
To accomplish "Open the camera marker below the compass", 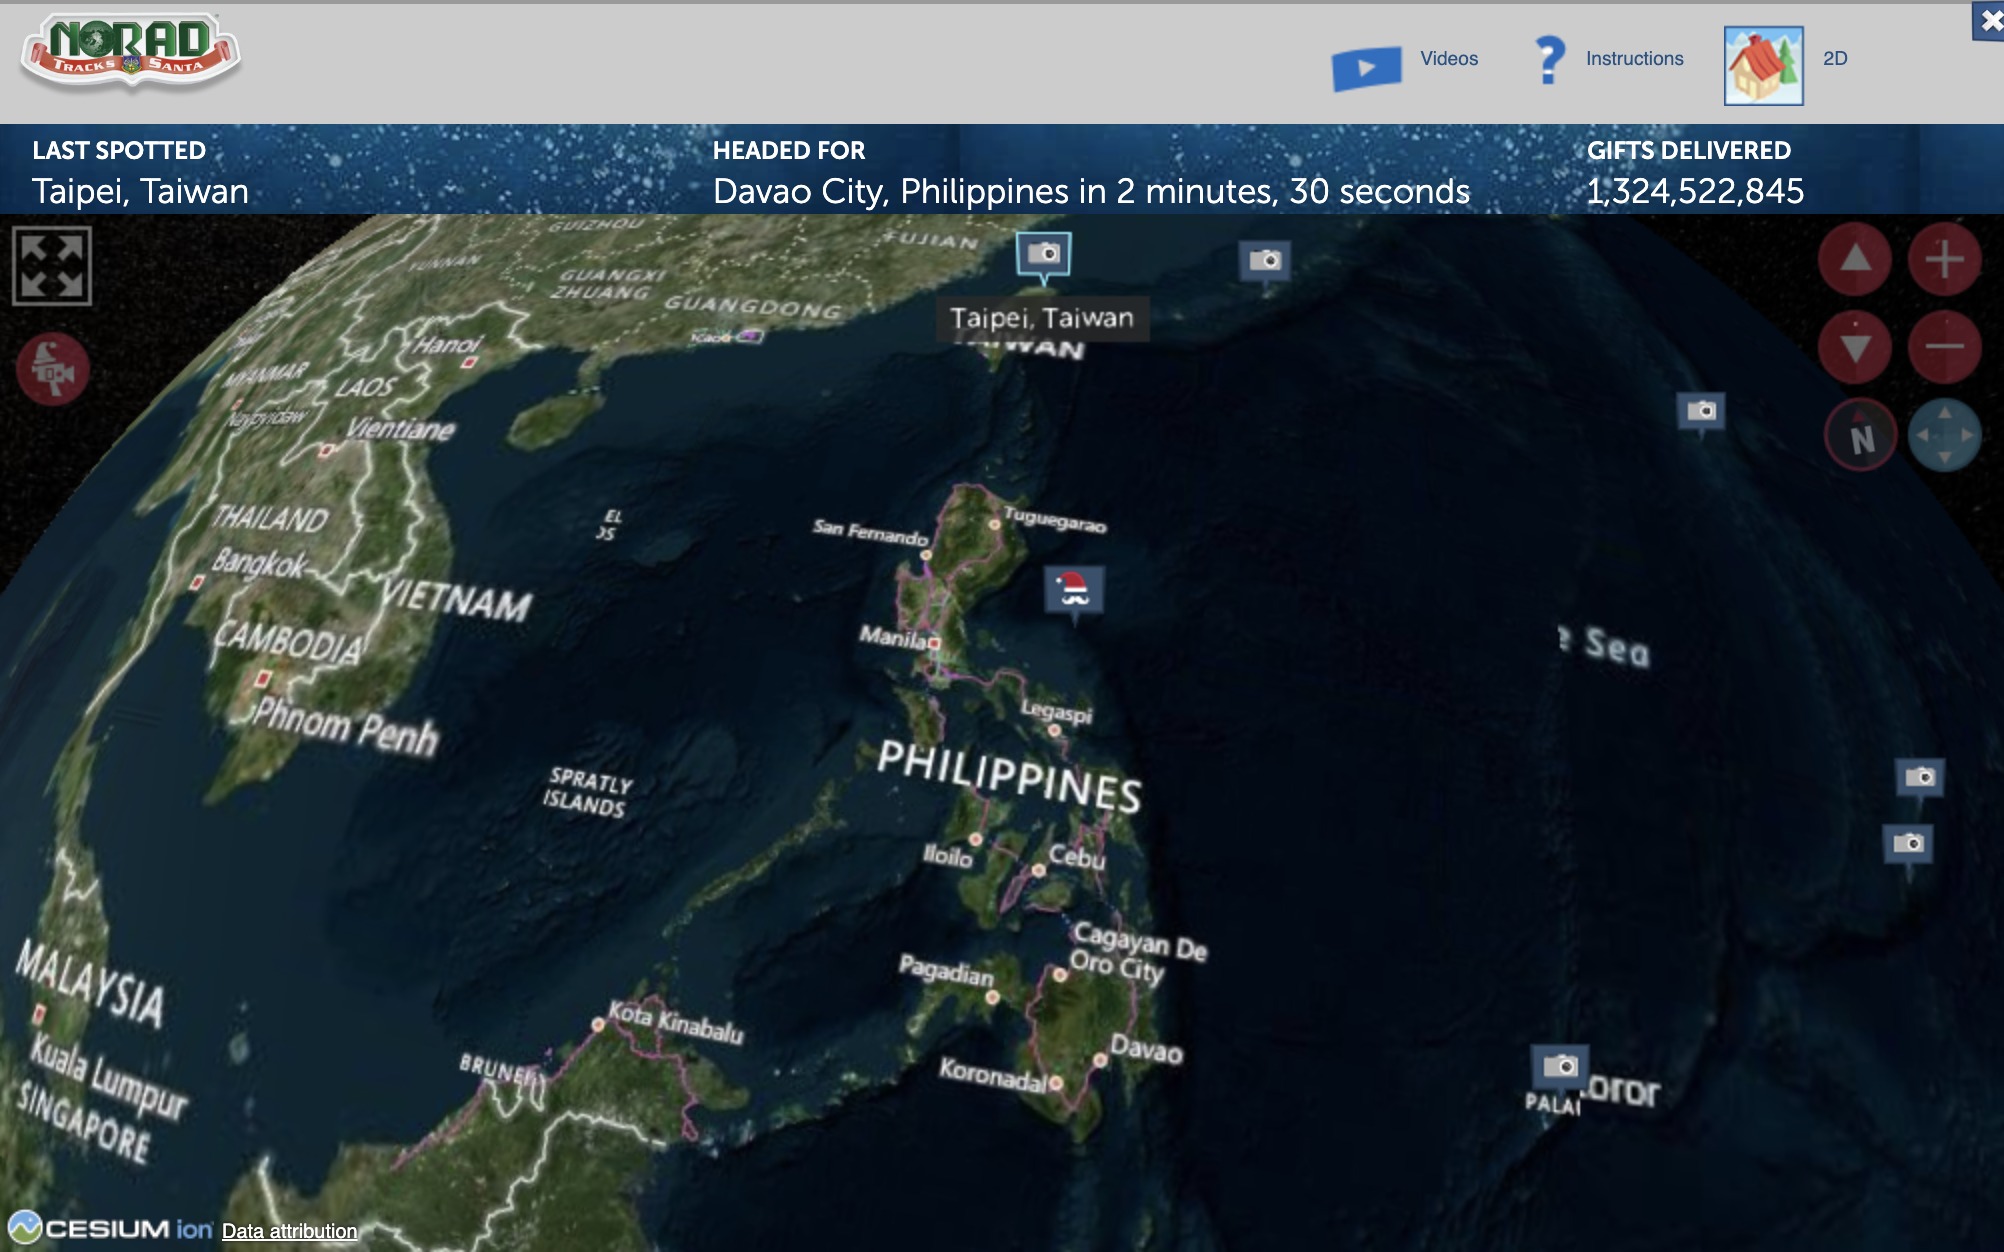I will click(x=1701, y=413).
